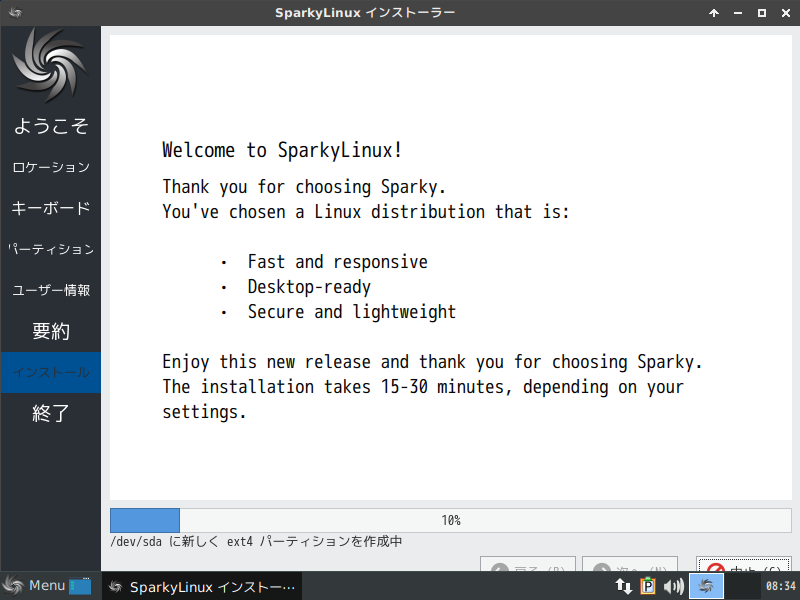800x600 pixels.
Task: Select the 要約 step in sidebar
Action: tap(51, 331)
